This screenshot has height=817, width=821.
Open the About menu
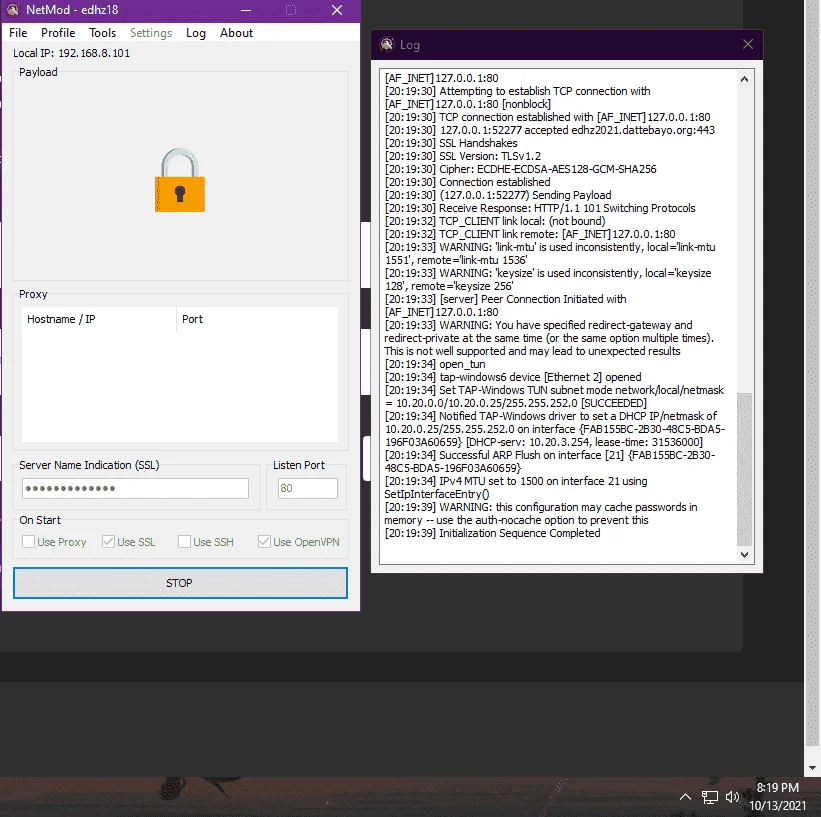coord(236,33)
